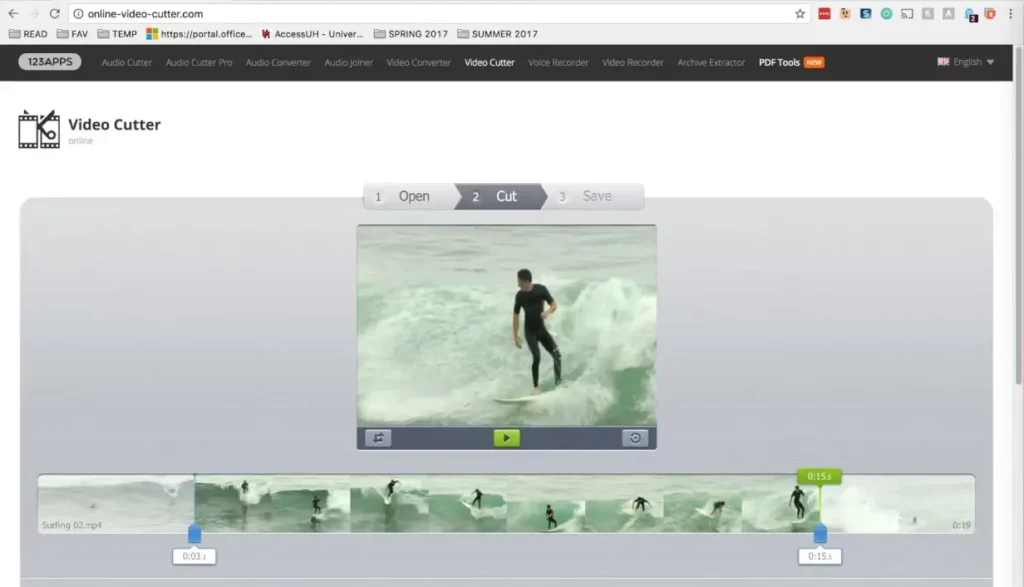Open the English language dropdown
The image size is (1024, 587).
pyautogui.click(x=964, y=61)
